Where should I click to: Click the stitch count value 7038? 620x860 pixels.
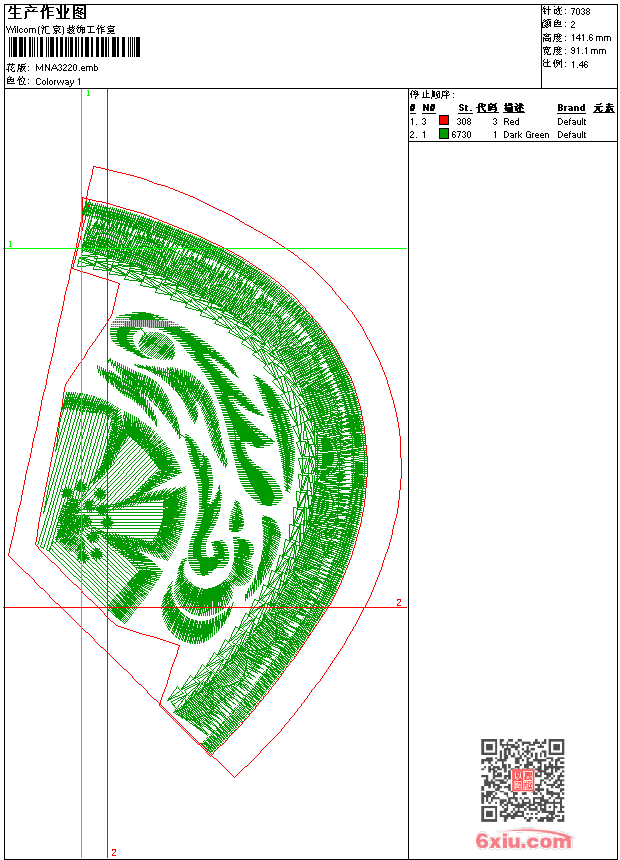(x=580, y=11)
